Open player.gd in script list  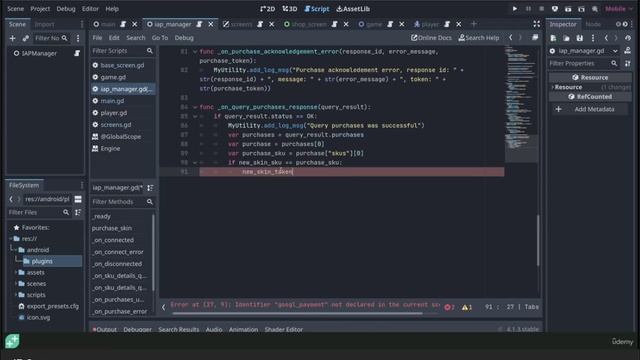[113, 113]
